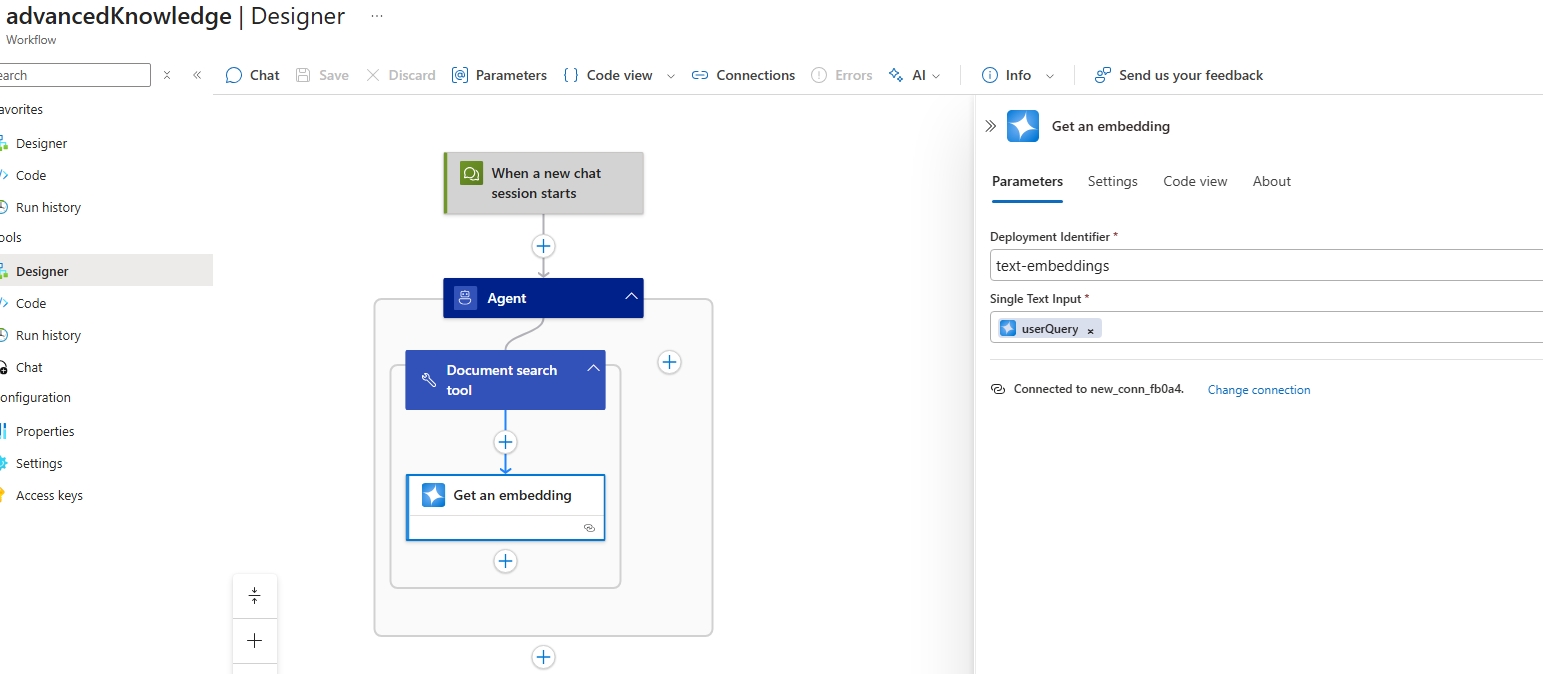Add action below Get an embedding
Viewport: 1543px width, 674px height.
(505, 561)
